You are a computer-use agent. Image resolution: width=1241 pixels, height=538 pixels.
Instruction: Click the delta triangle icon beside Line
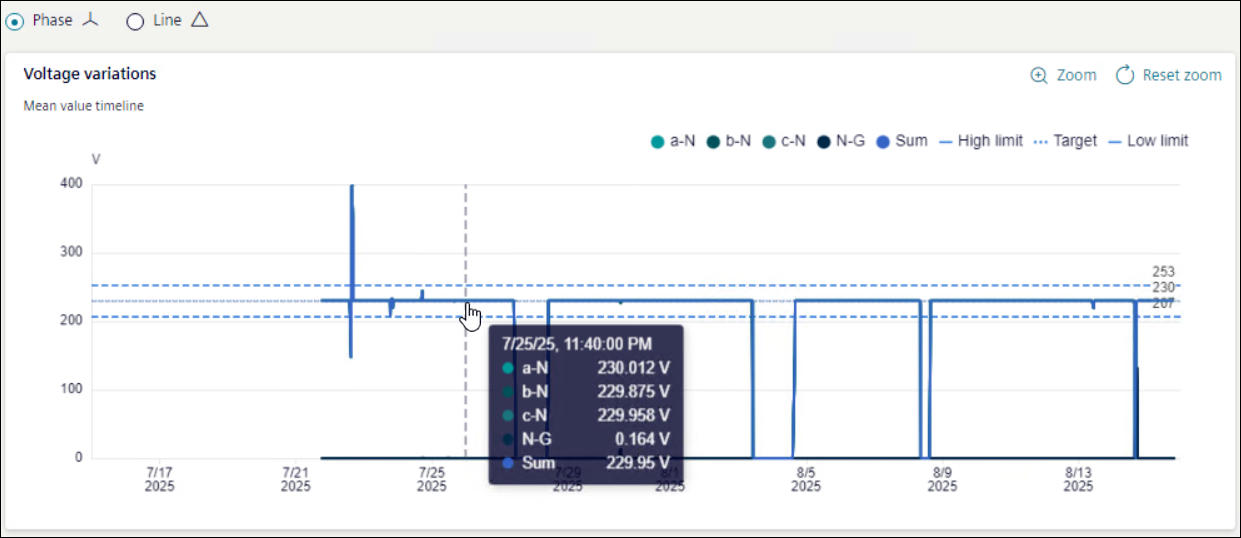coord(199,20)
